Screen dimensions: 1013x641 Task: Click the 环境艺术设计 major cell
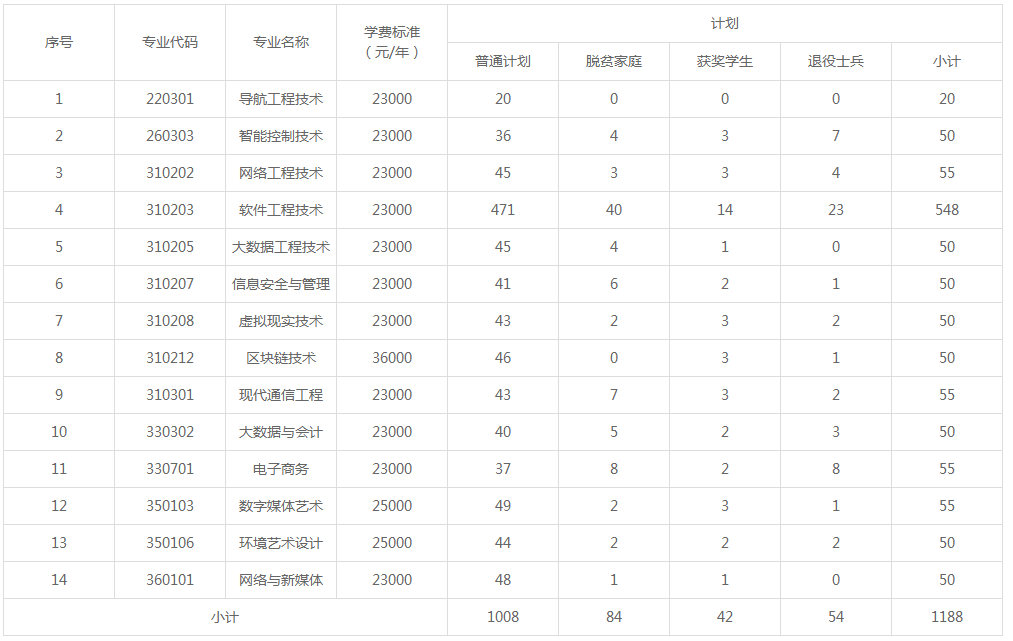(x=281, y=543)
